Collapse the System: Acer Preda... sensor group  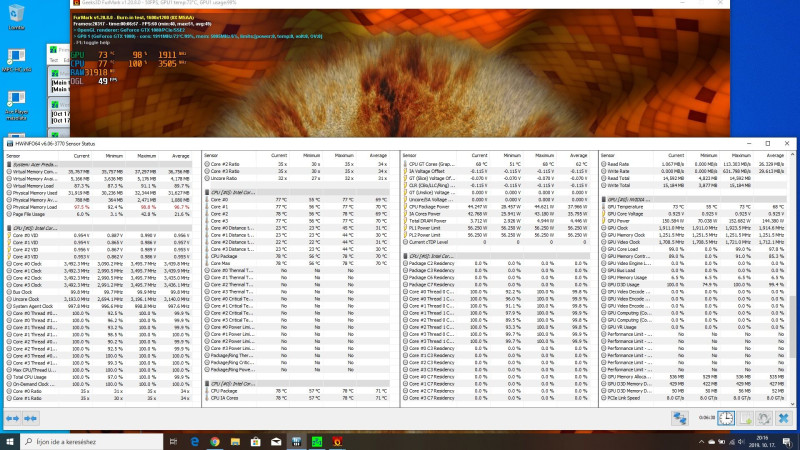[x=99, y=165]
